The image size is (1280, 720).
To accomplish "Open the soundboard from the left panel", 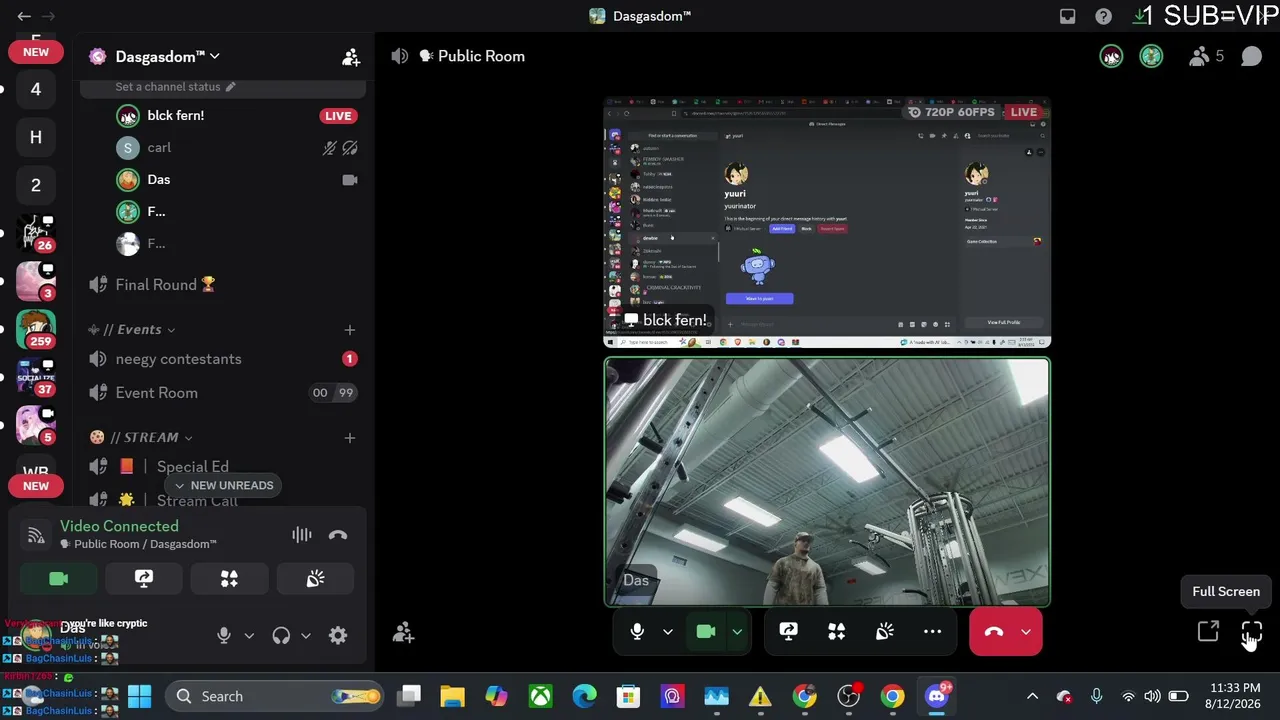I will tap(315, 578).
